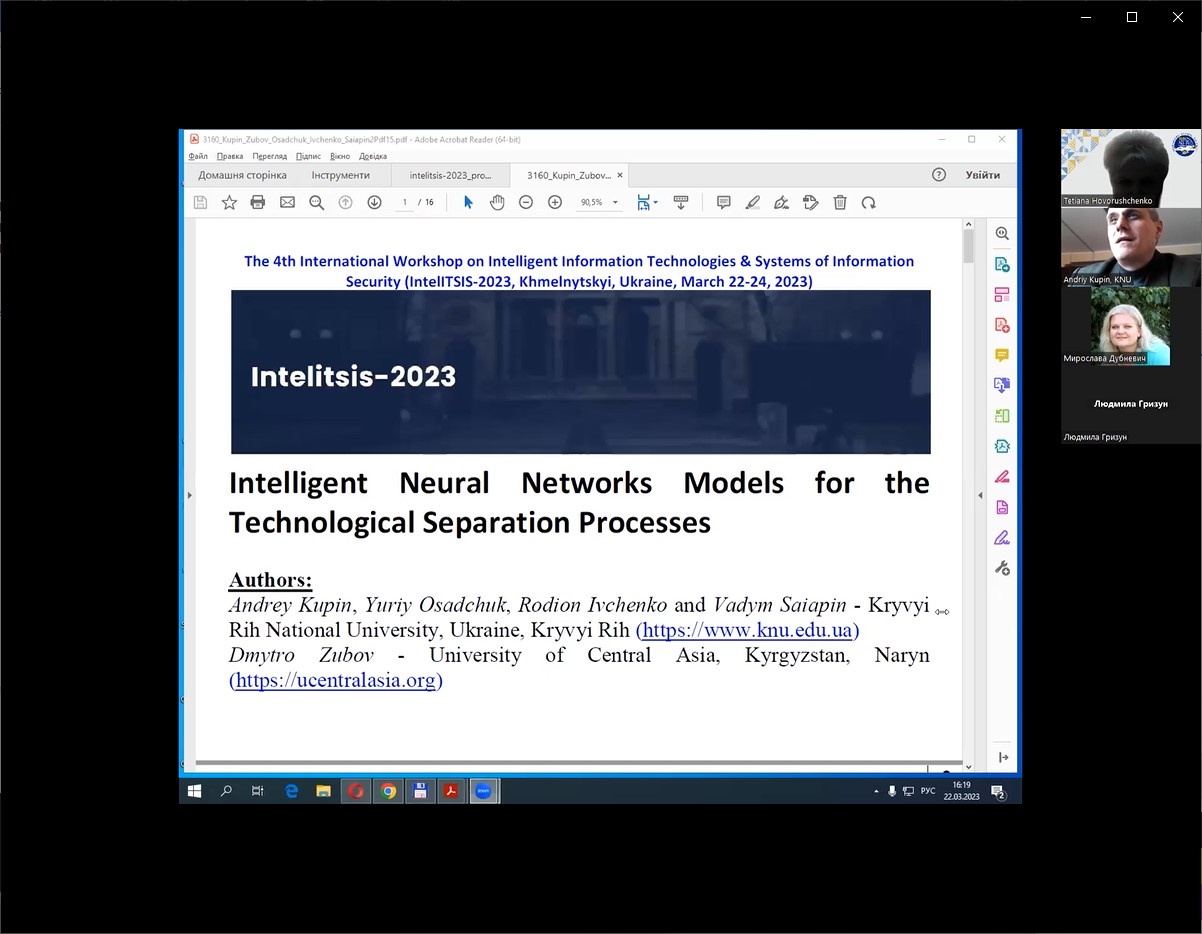Activate the Selection arrow tool
Image resolution: width=1202 pixels, height=934 pixels.
point(468,203)
